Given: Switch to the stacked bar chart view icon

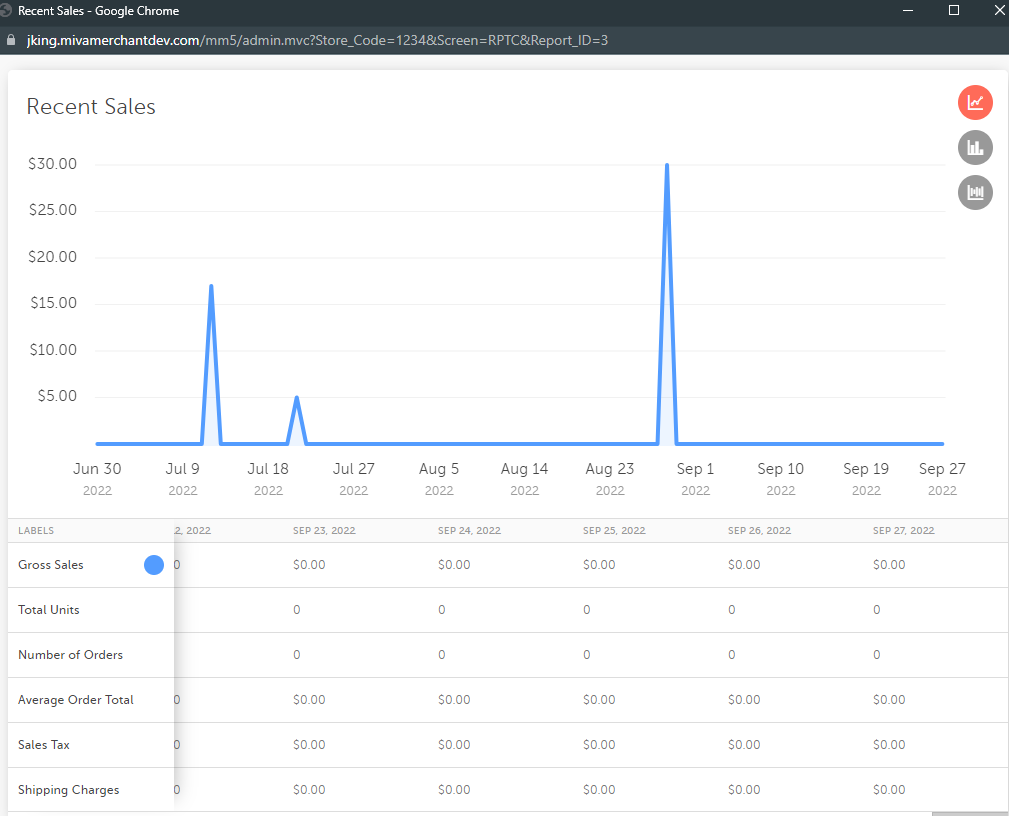Looking at the screenshot, I should [975, 192].
